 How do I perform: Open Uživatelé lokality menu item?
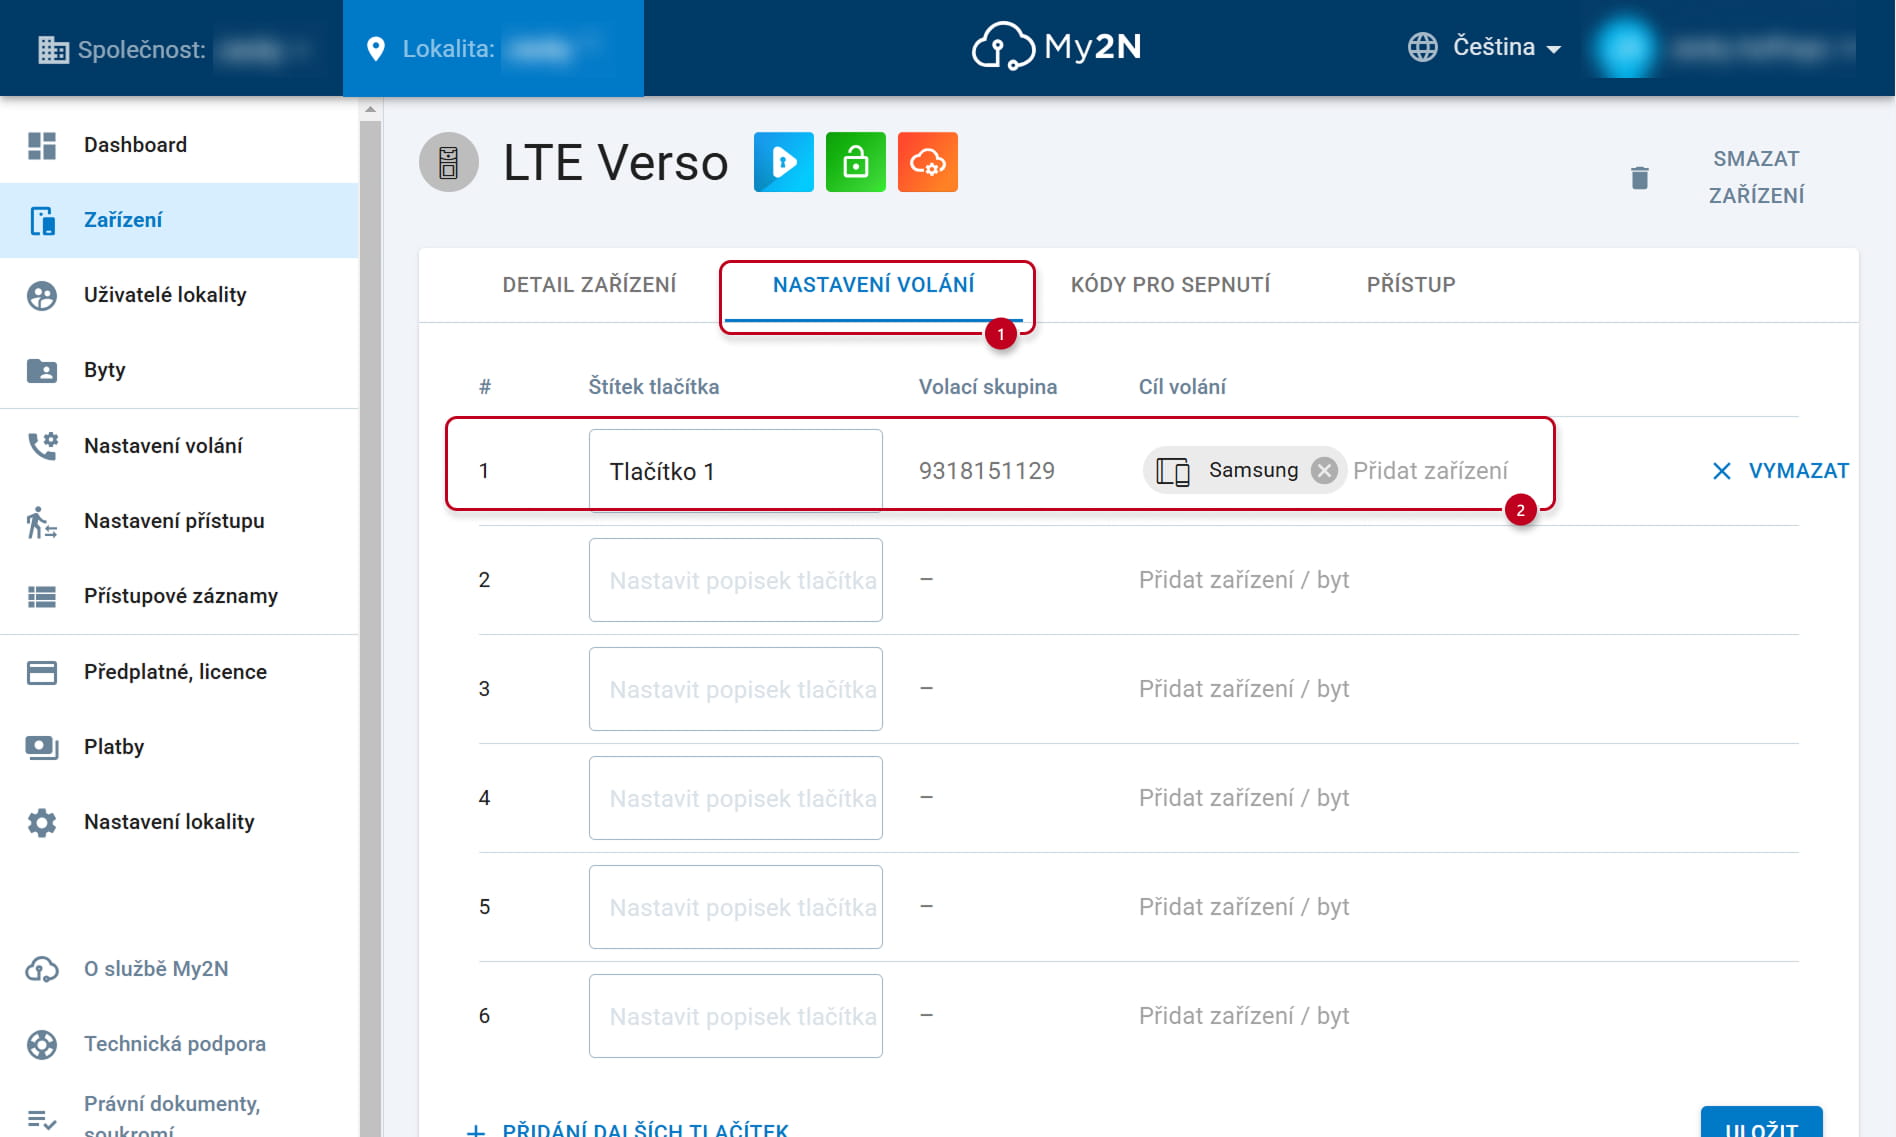point(179,295)
